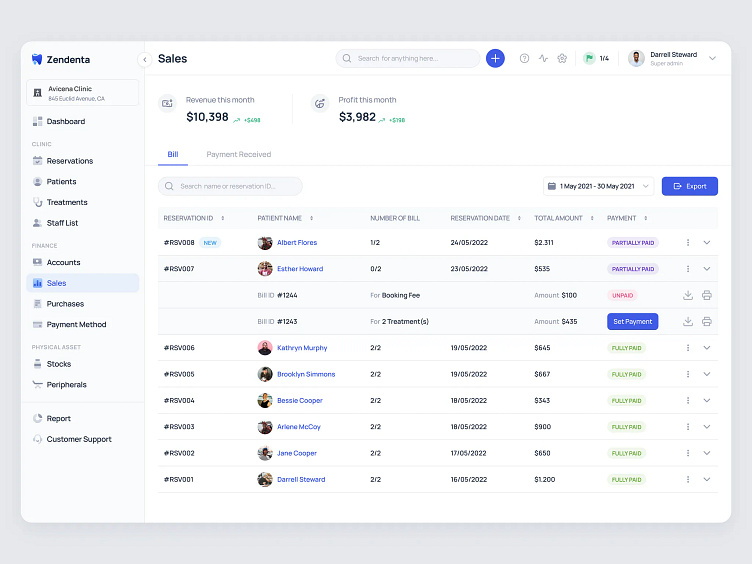The image size is (752, 564).
Task: Expand the #RSV001 Darrell Steward row
Action: pos(706,480)
